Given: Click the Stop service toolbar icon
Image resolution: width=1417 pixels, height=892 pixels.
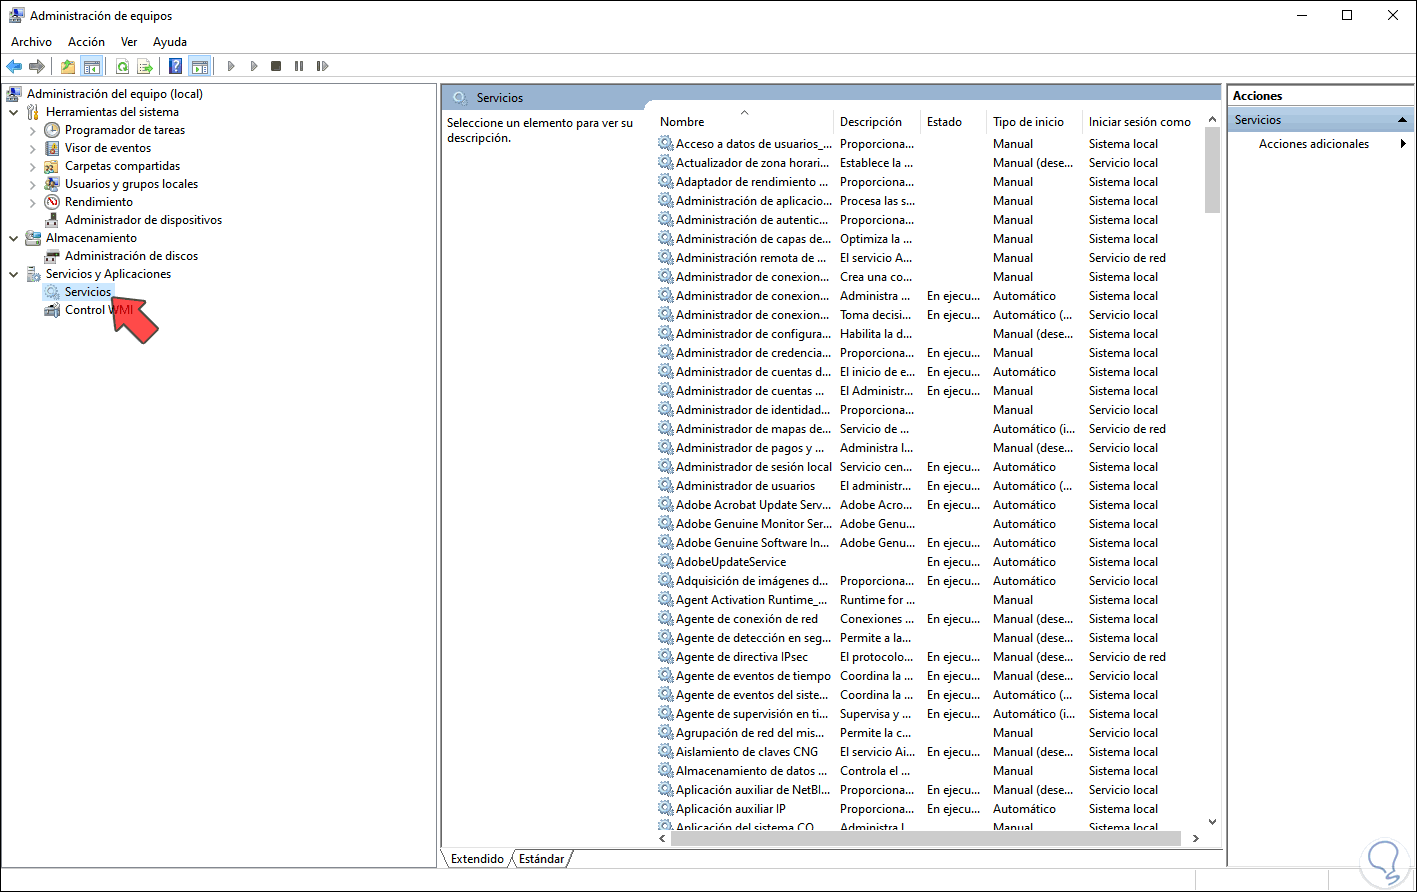Looking at the screenshot, I should [x=276, y=65].
